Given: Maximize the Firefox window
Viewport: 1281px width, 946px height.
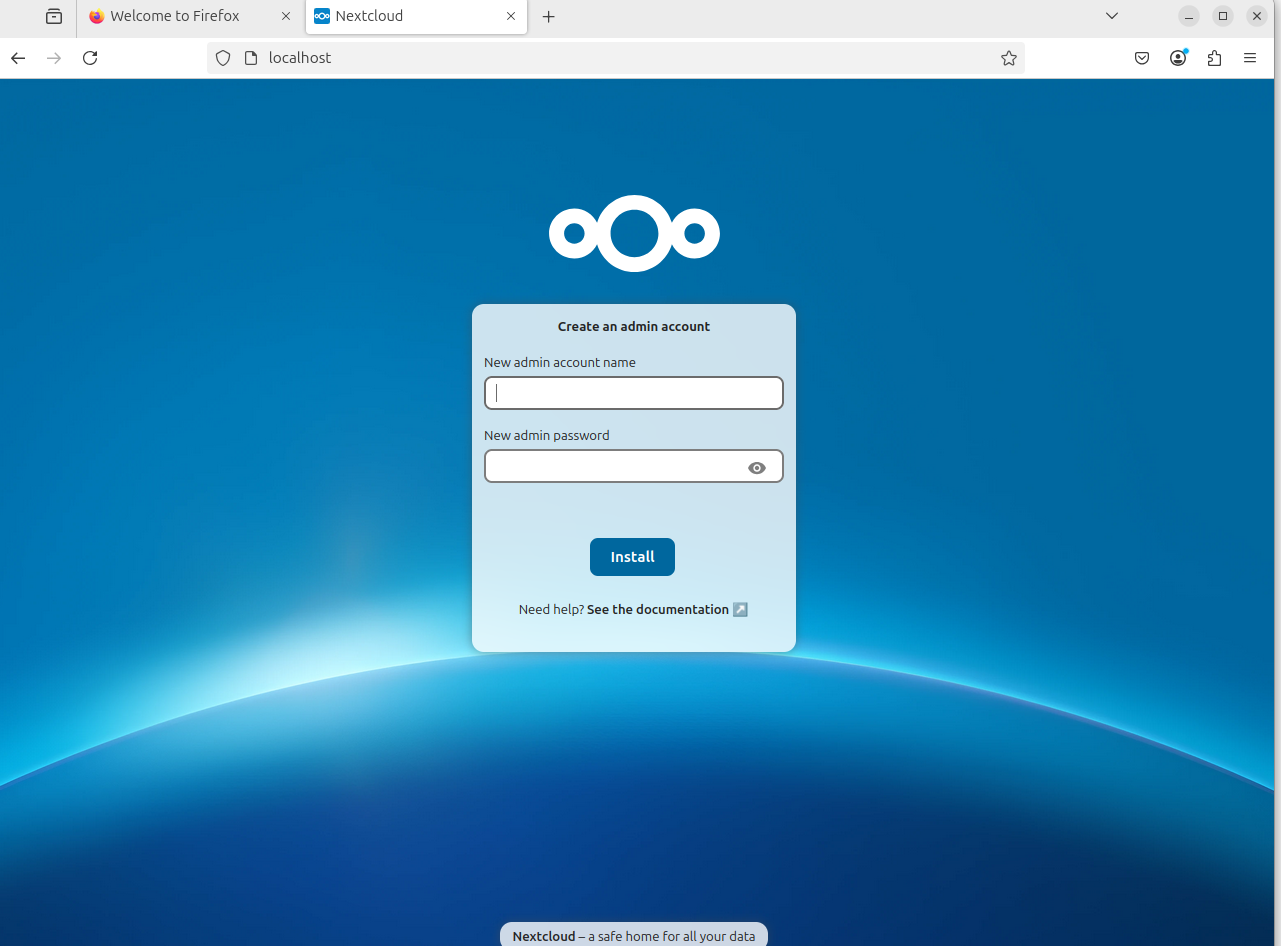Looking at the screenshot, I should click(1222, 16).
